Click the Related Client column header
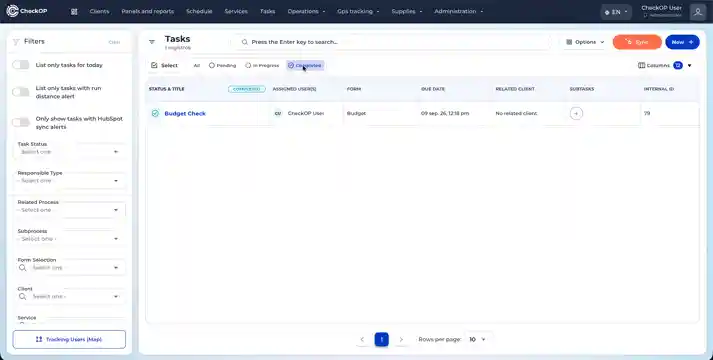 pos(515,89)
